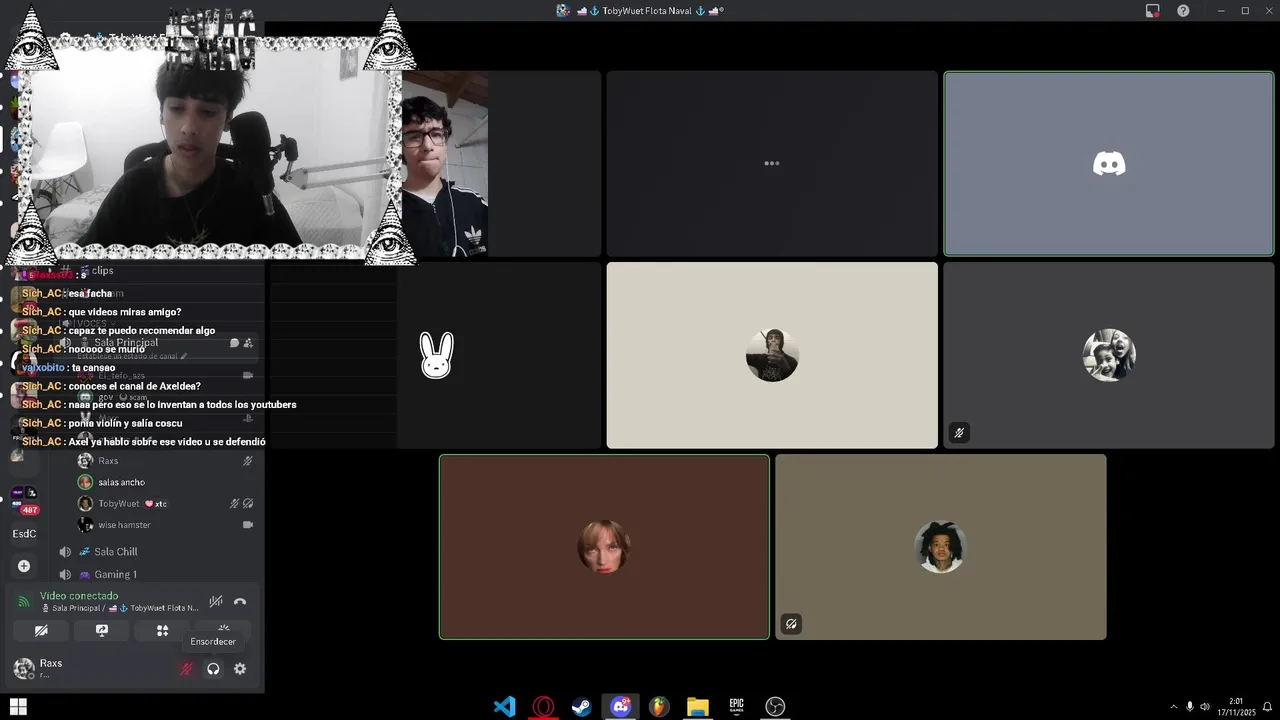Image resolution: width=1280 pixels, height=720 pixels.
Task: Open the taskbar clock showing 2:01
Action: [1236, 707]
